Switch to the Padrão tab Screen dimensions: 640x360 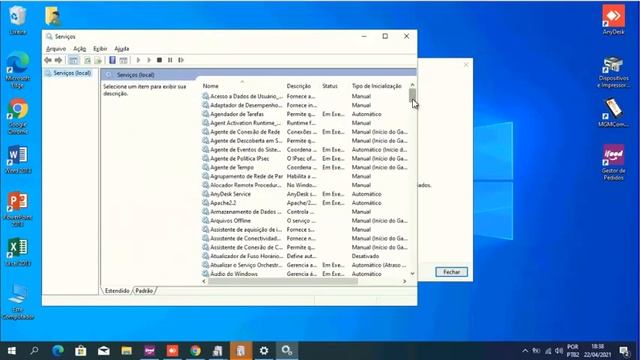pos(144,291)
